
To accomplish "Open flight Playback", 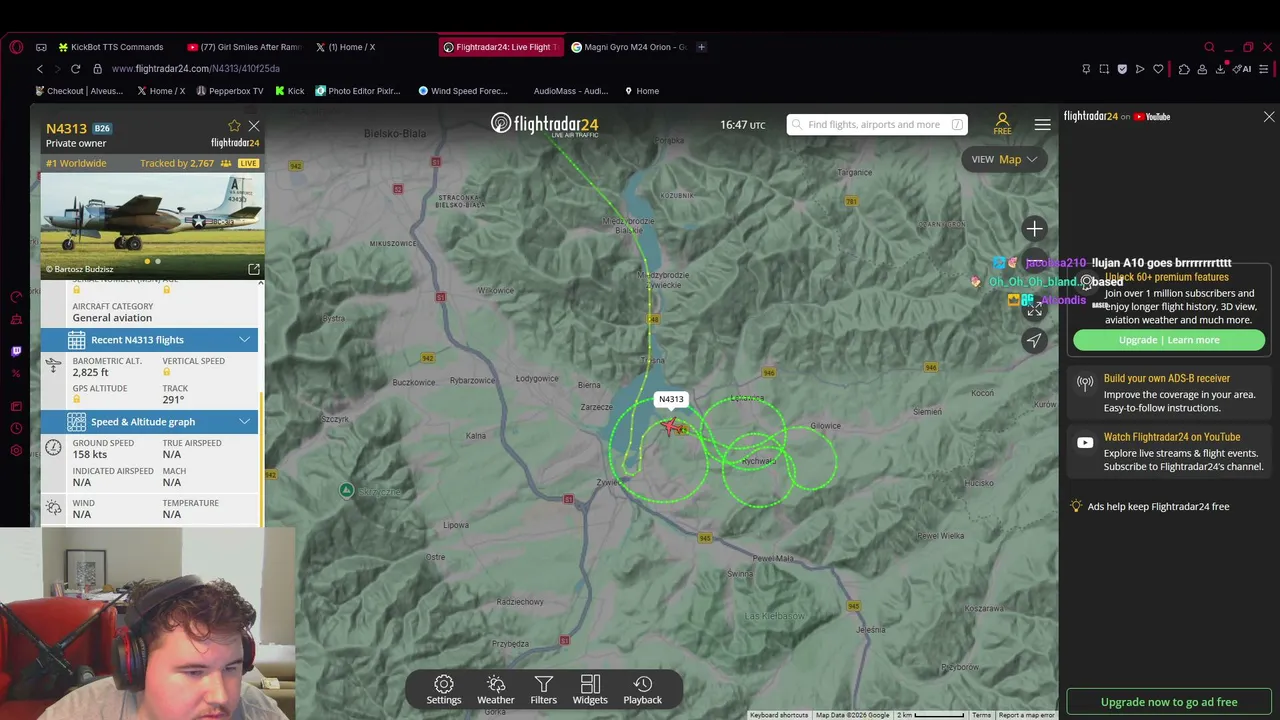I will click(643, 689).
